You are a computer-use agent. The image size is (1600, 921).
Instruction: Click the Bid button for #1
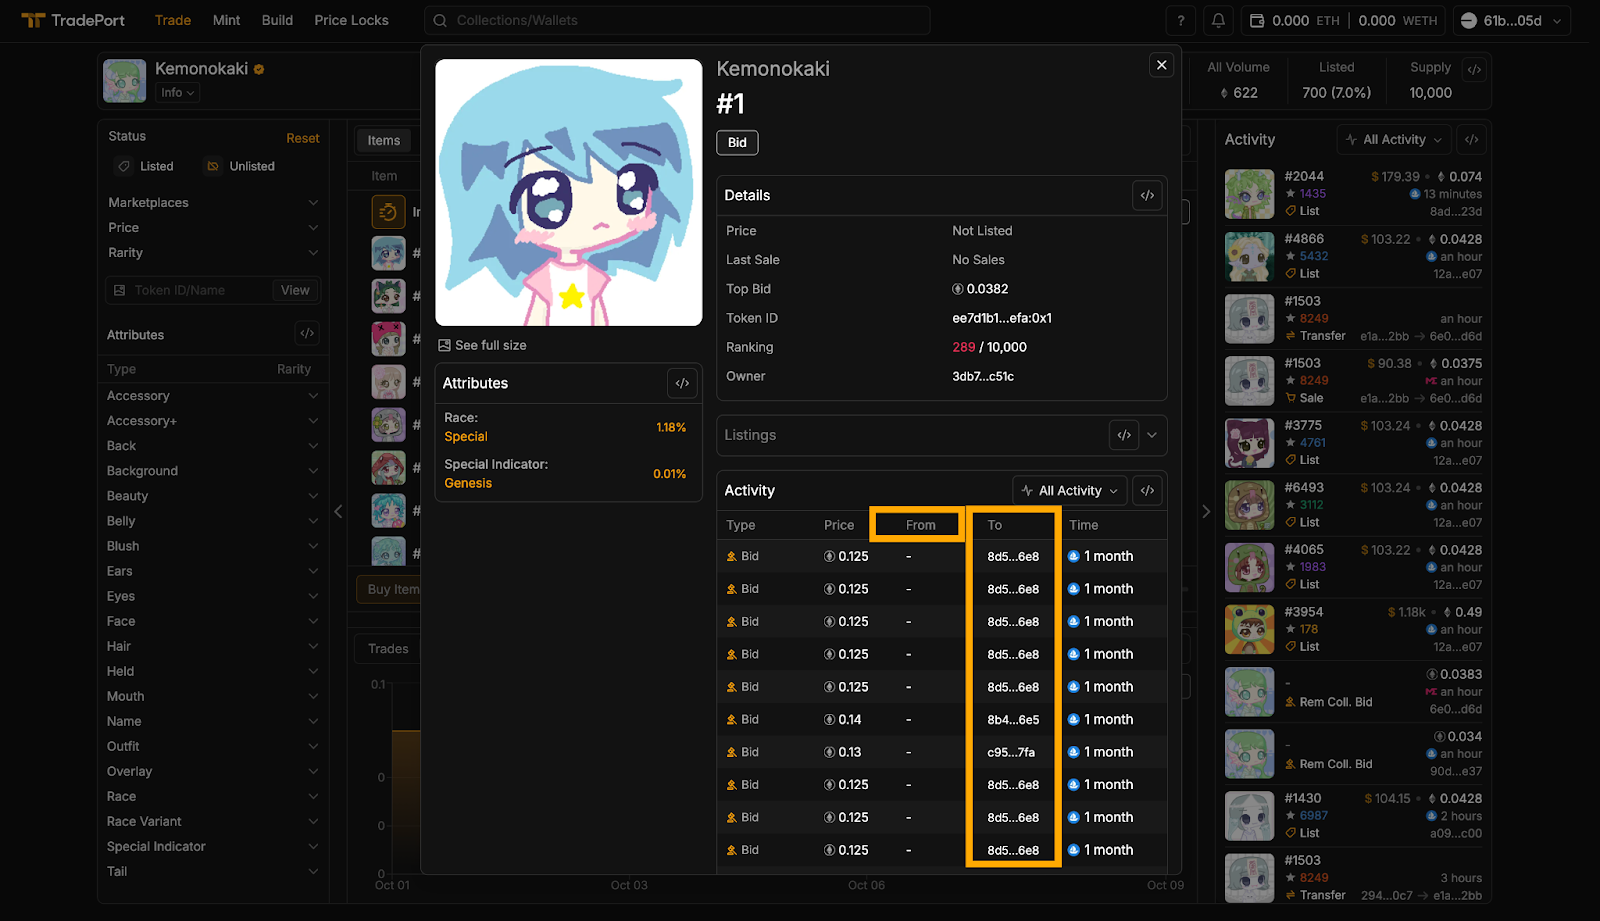[737, 142]
